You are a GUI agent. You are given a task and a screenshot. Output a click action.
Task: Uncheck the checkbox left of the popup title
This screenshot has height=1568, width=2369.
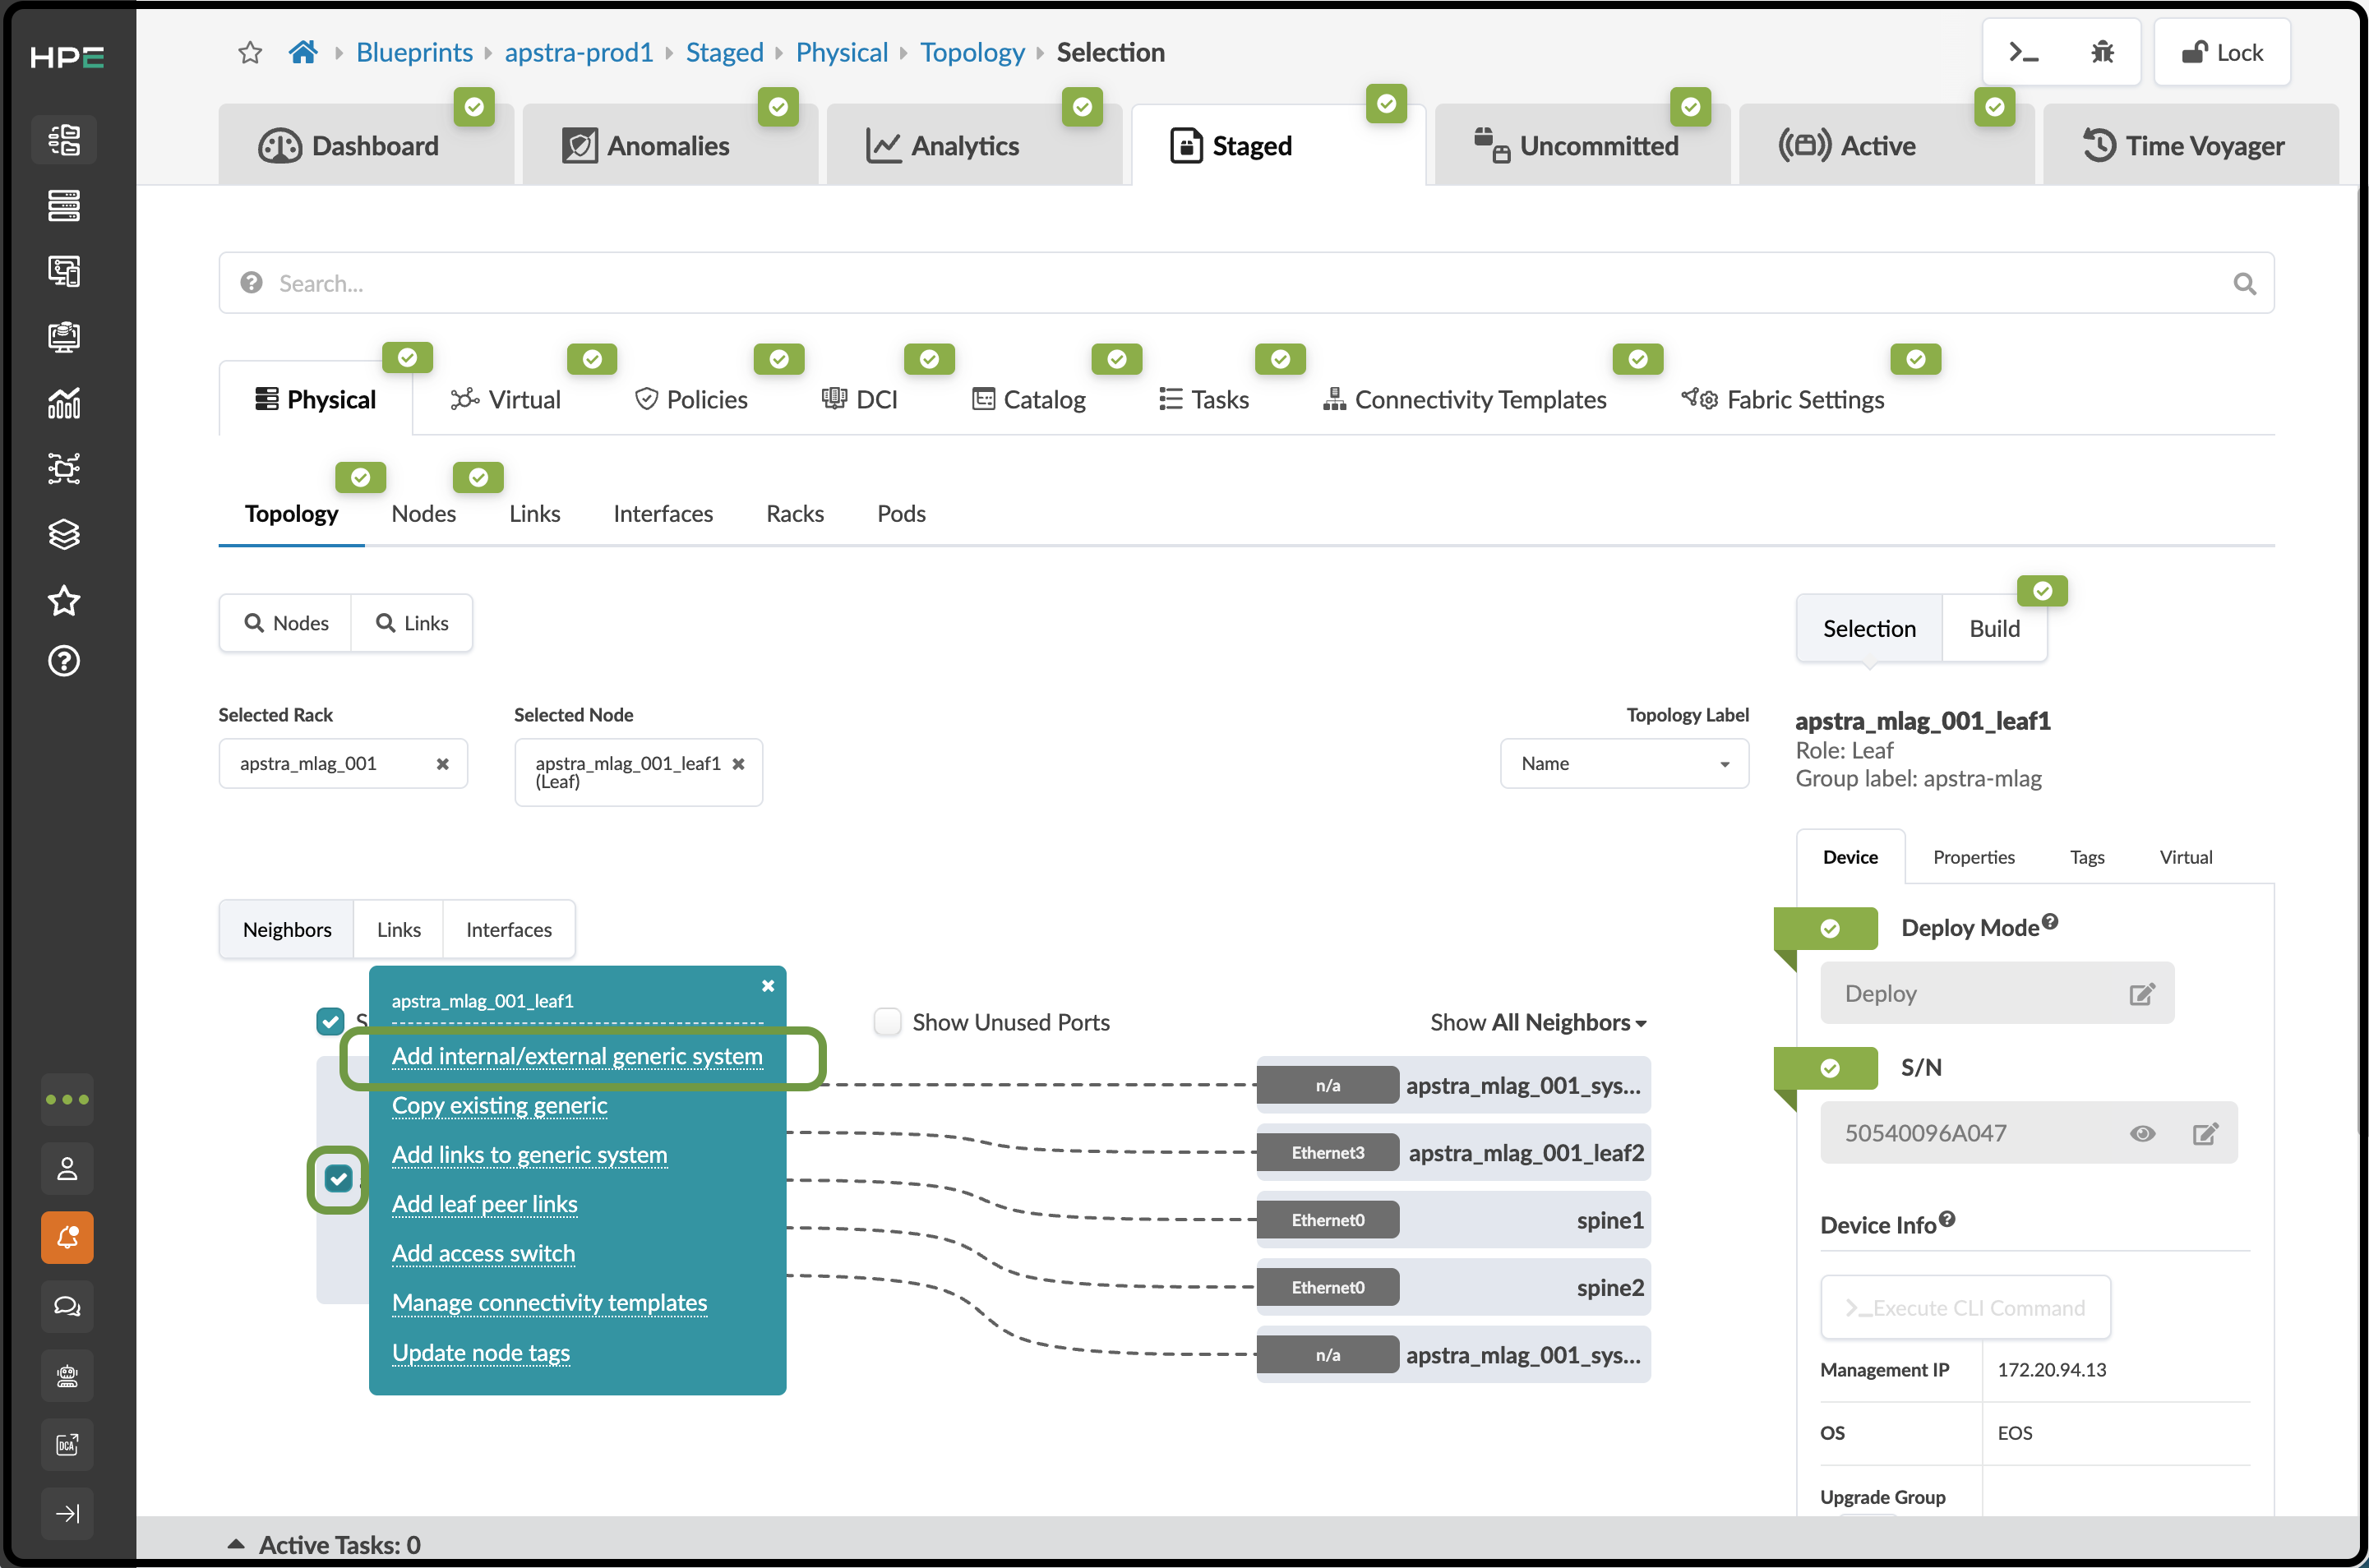(330, 1021)
